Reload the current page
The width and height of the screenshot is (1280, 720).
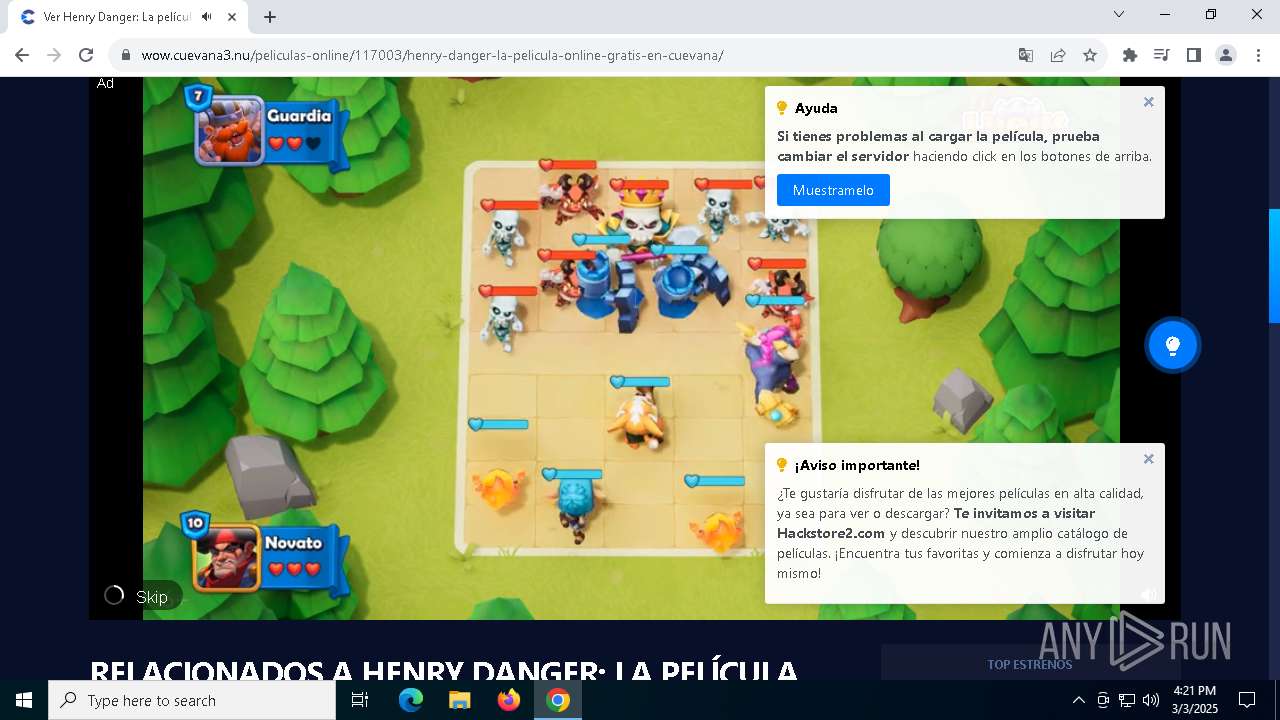[86, 55]
